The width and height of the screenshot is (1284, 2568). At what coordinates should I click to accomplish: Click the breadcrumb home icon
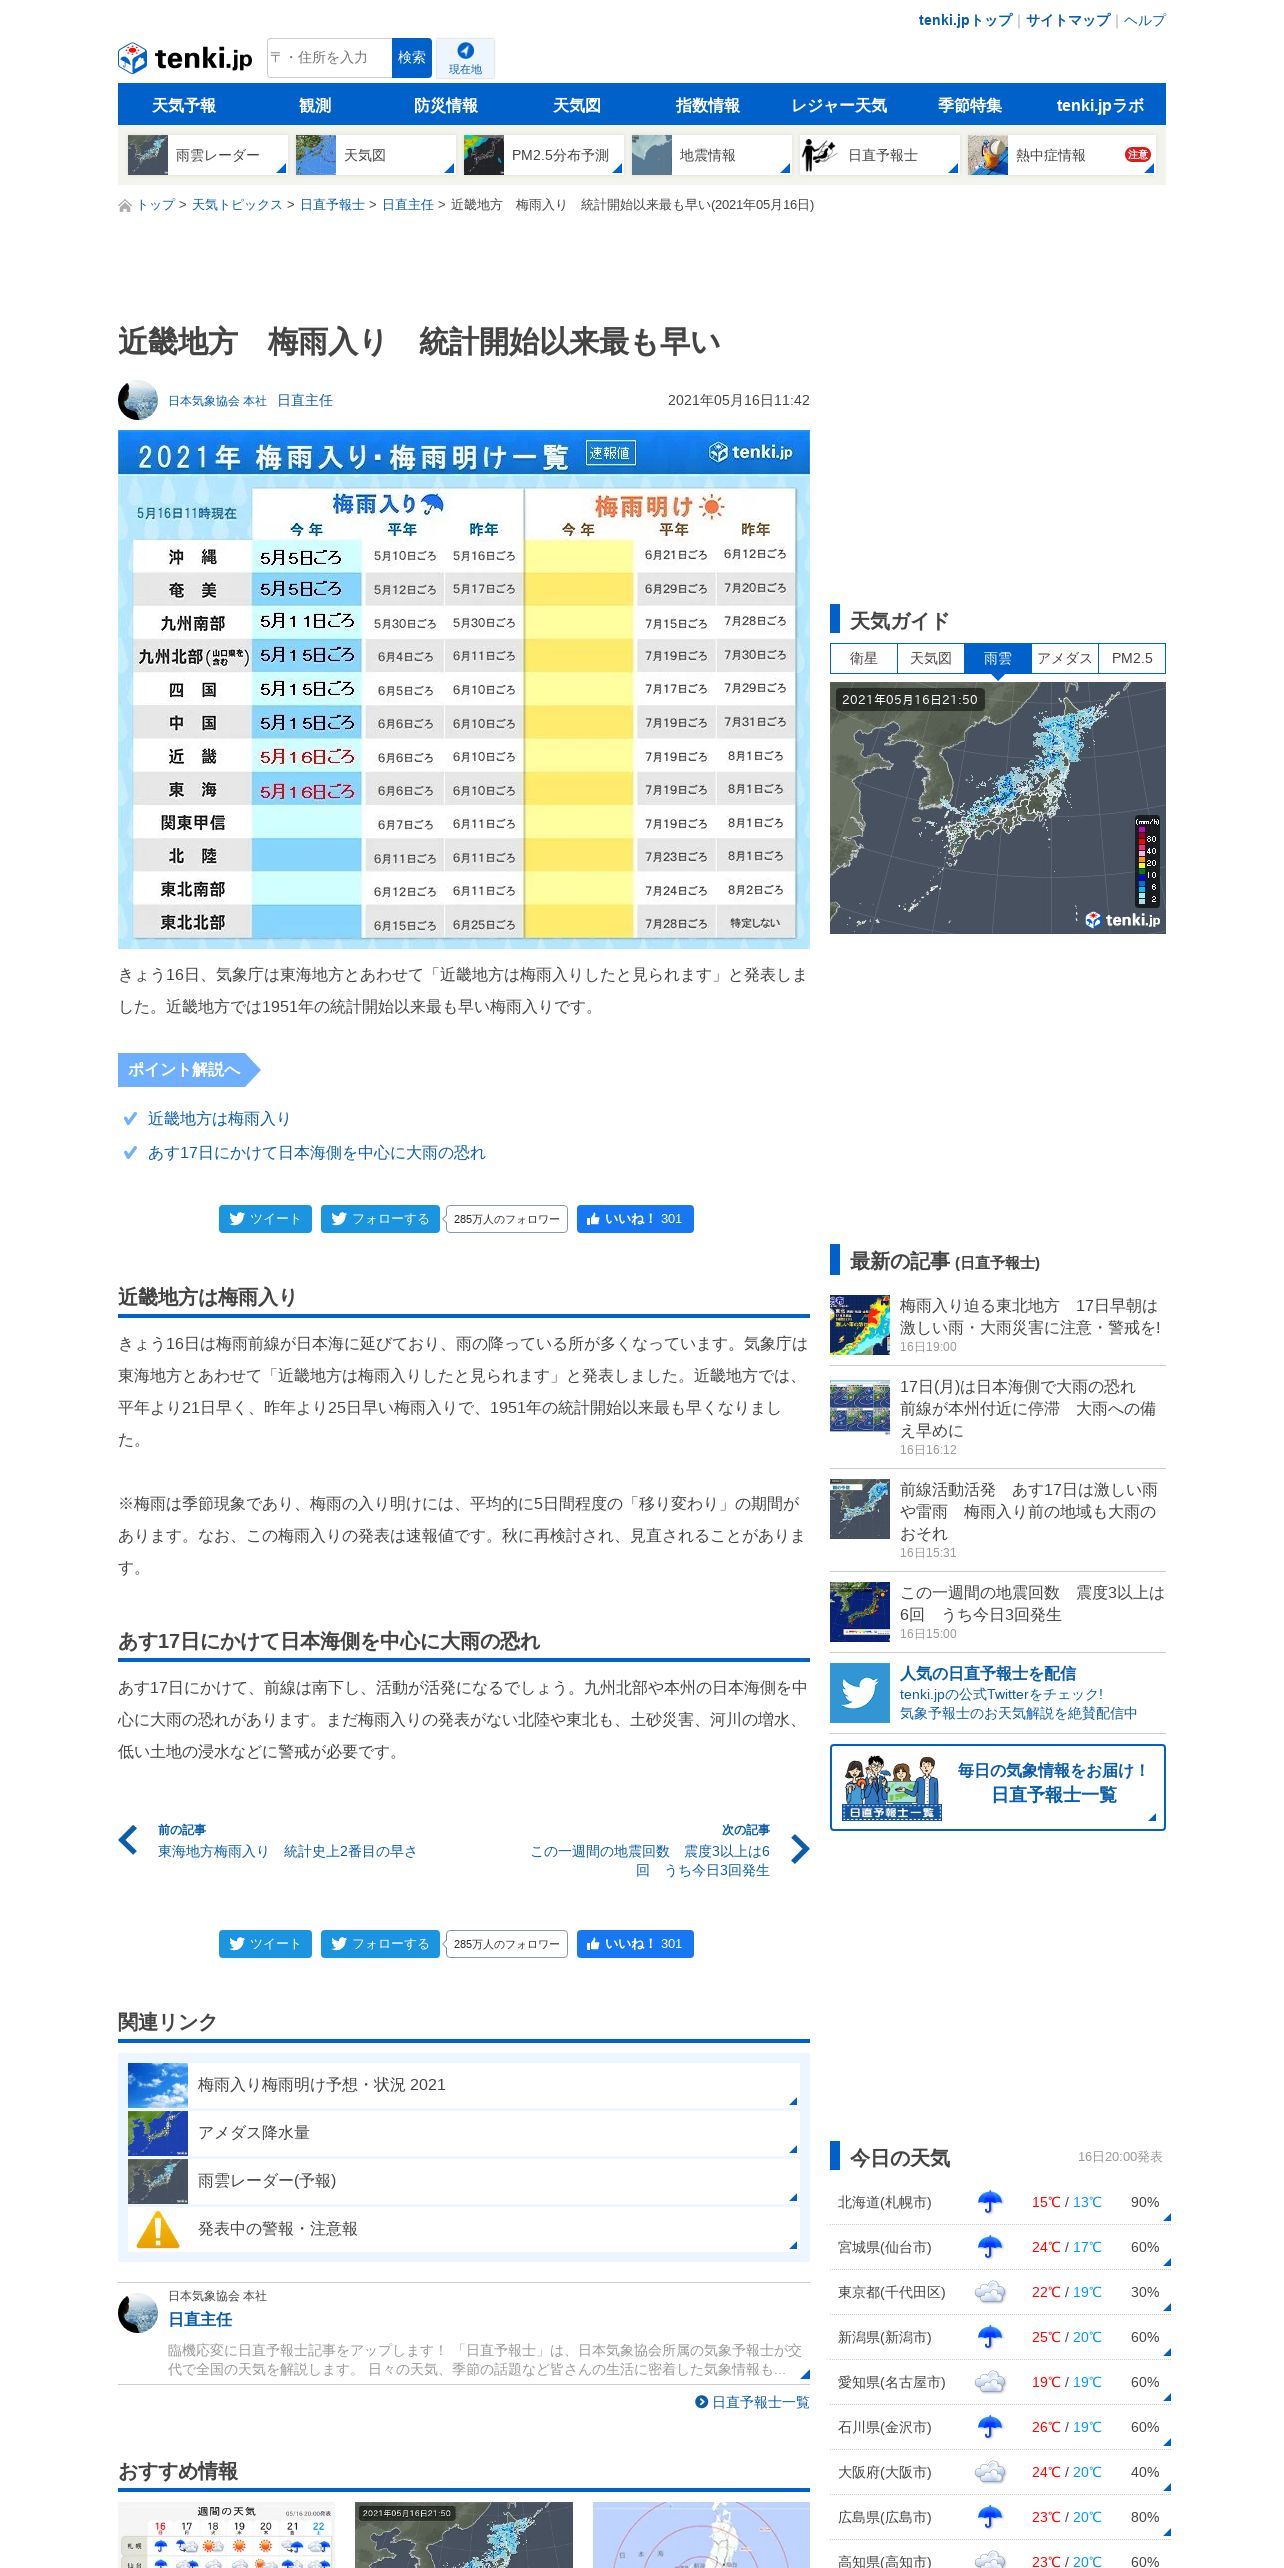(x=125, y=205)
